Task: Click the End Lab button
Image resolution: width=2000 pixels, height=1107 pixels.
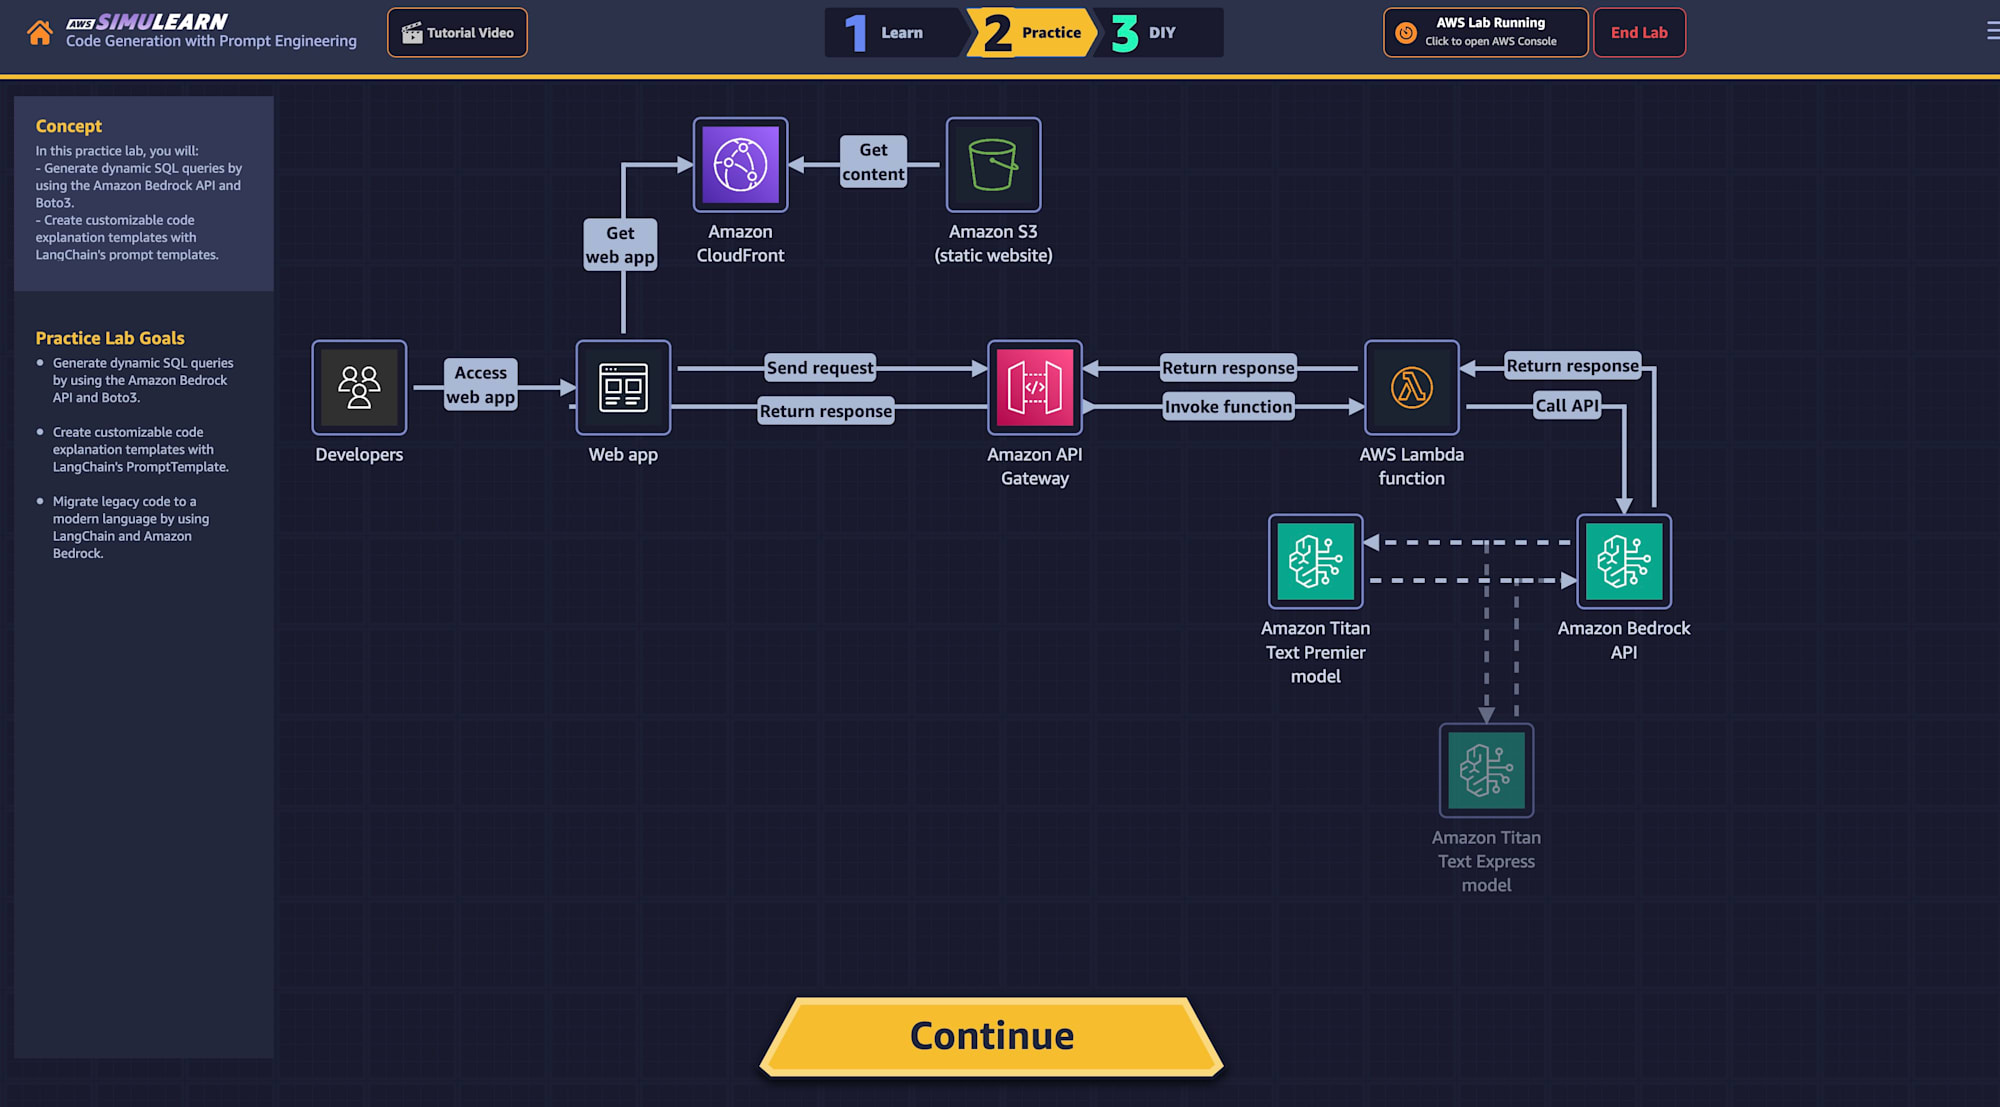Action: point(1639,33)
